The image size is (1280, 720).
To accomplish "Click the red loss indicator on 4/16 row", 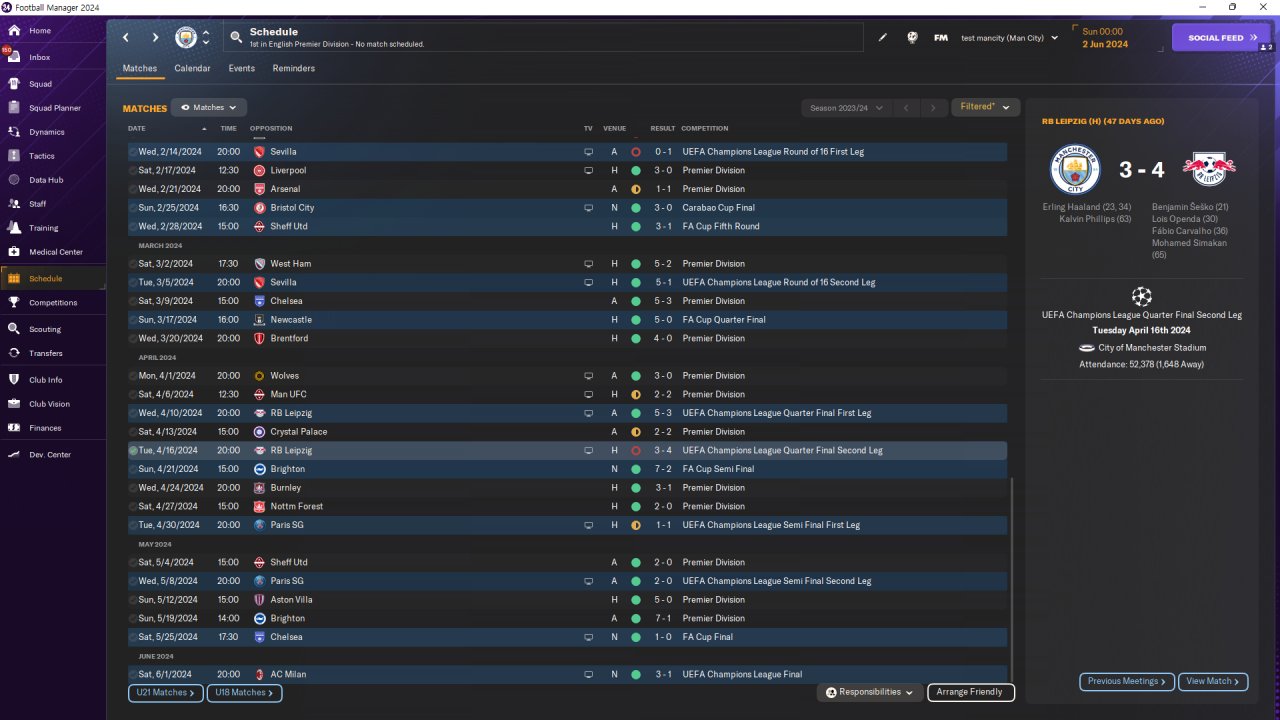I will coord(635,451).
